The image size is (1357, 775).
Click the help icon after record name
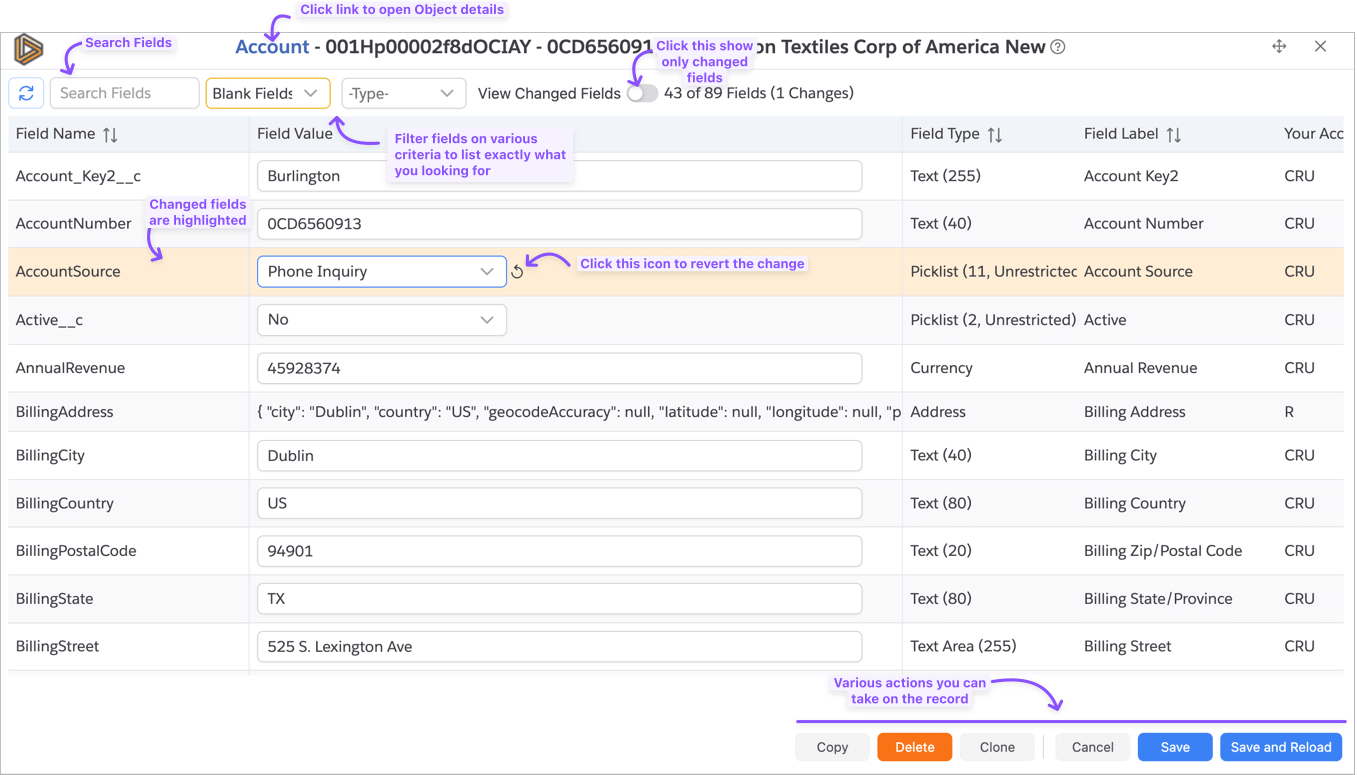[1058, 47]
